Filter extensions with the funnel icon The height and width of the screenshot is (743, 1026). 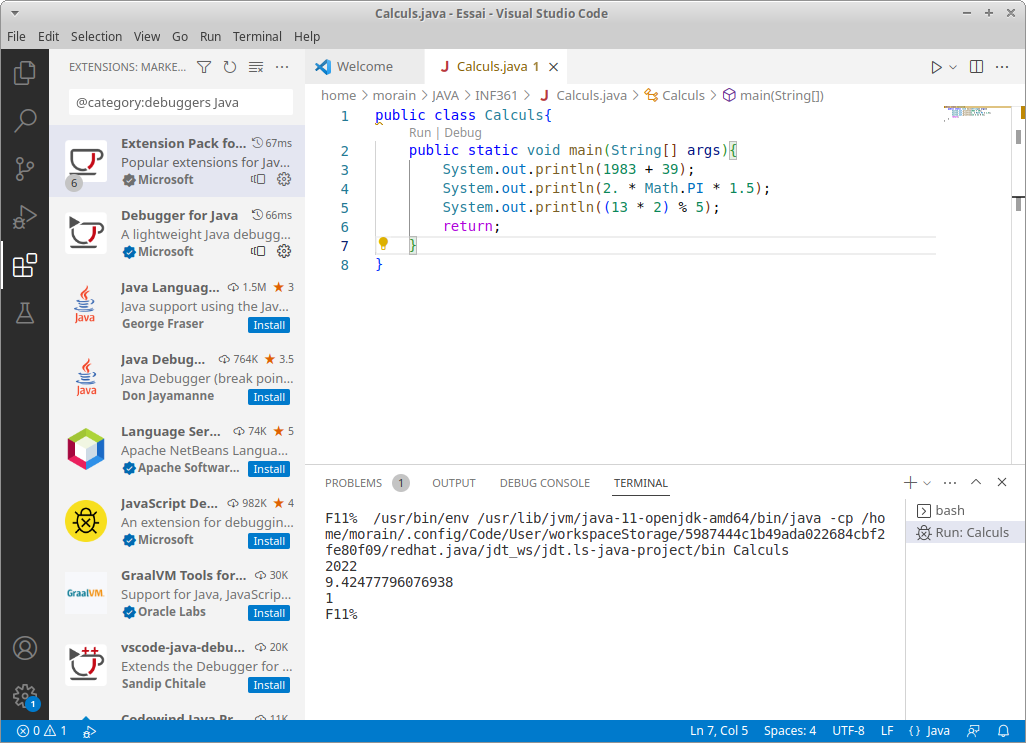[x=204, y=67]
